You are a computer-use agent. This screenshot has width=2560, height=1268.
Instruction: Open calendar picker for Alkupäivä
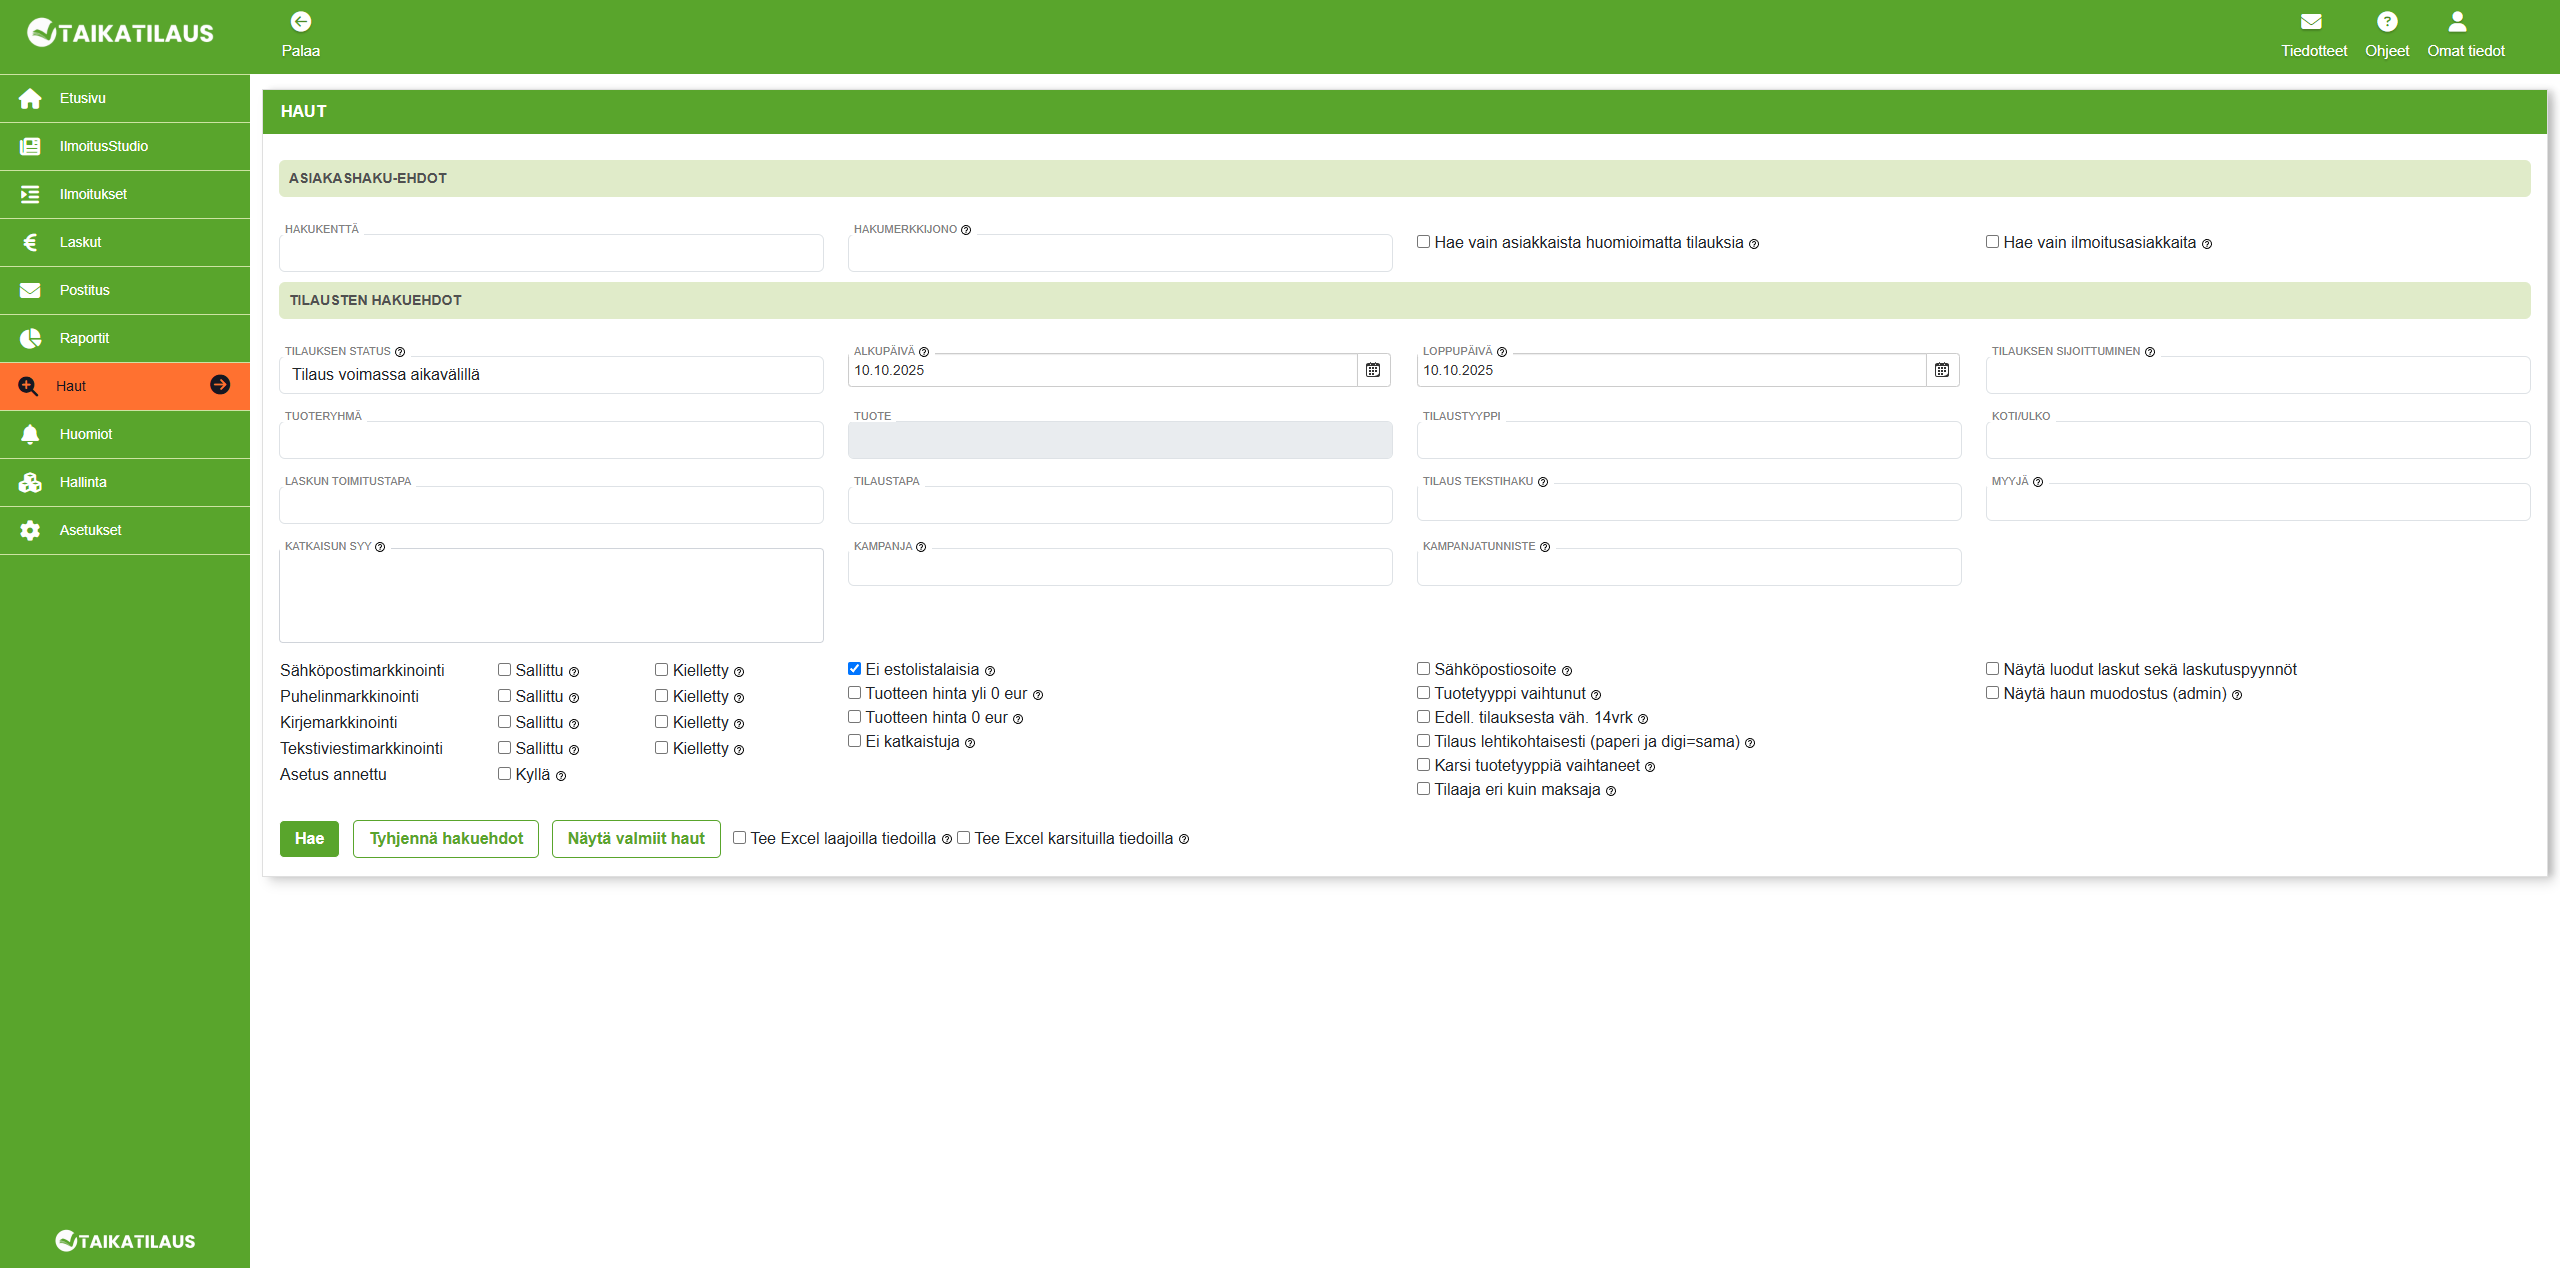1373,370
